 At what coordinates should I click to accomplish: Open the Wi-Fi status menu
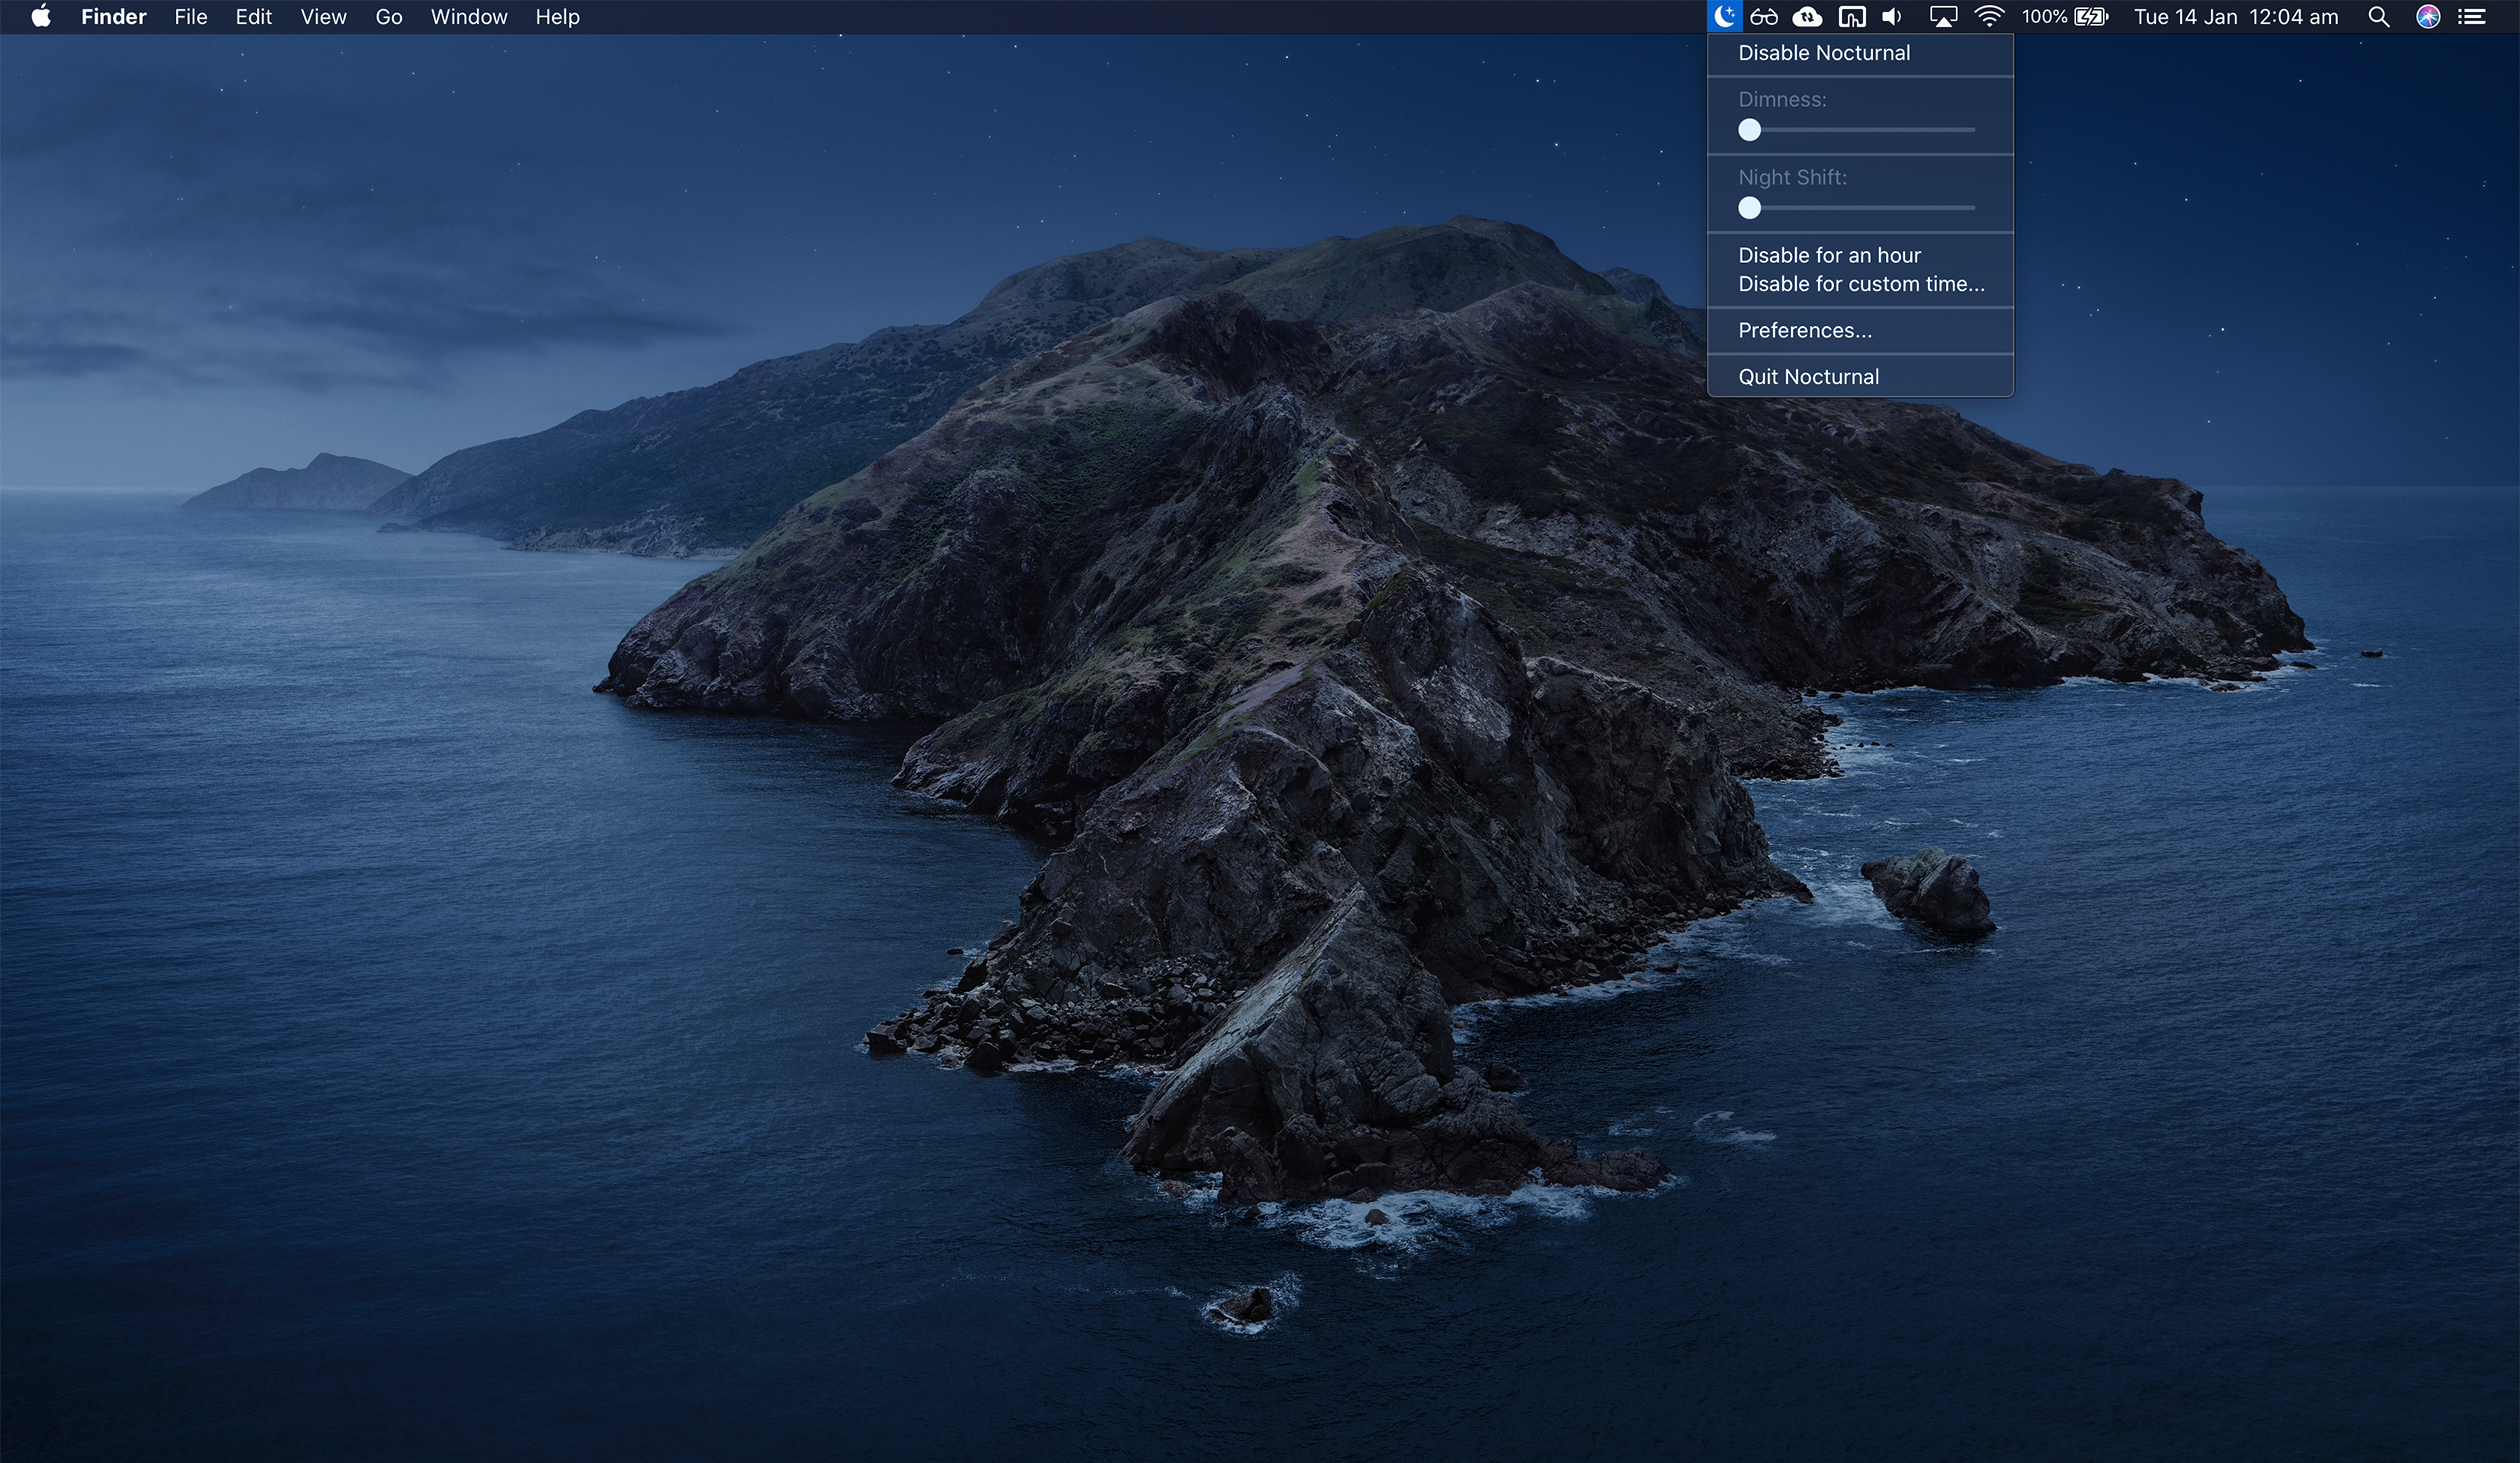(1989, 17)
